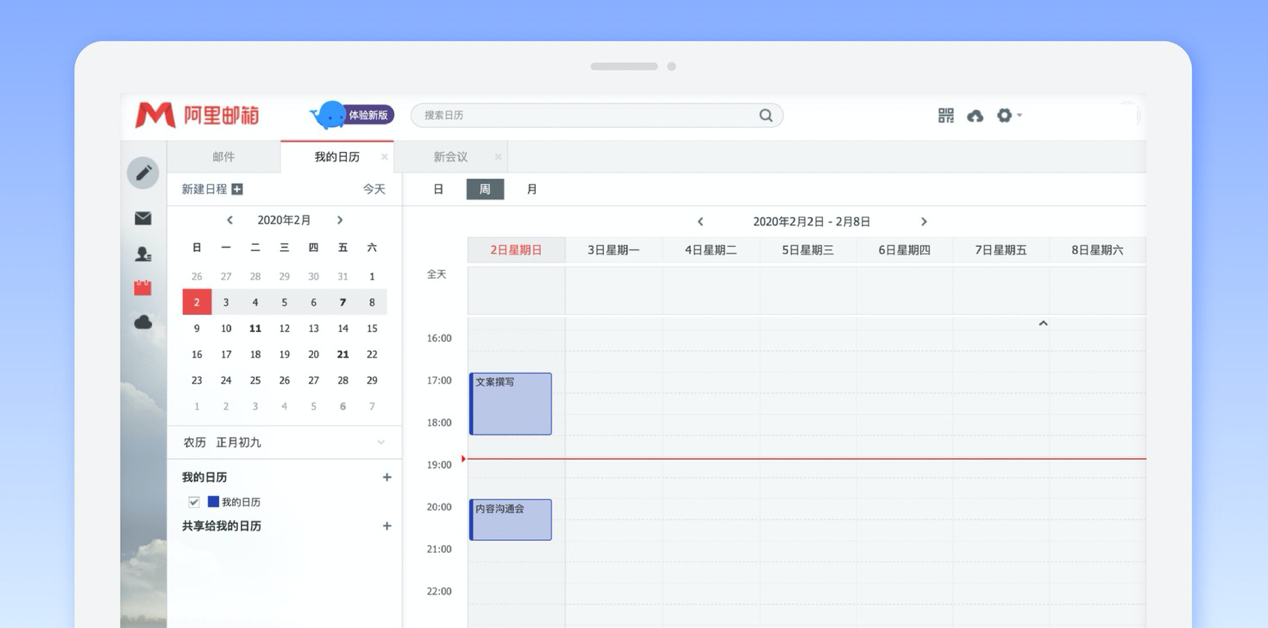
Task: Click the QR code icon in header
Action: click(946, 116)
